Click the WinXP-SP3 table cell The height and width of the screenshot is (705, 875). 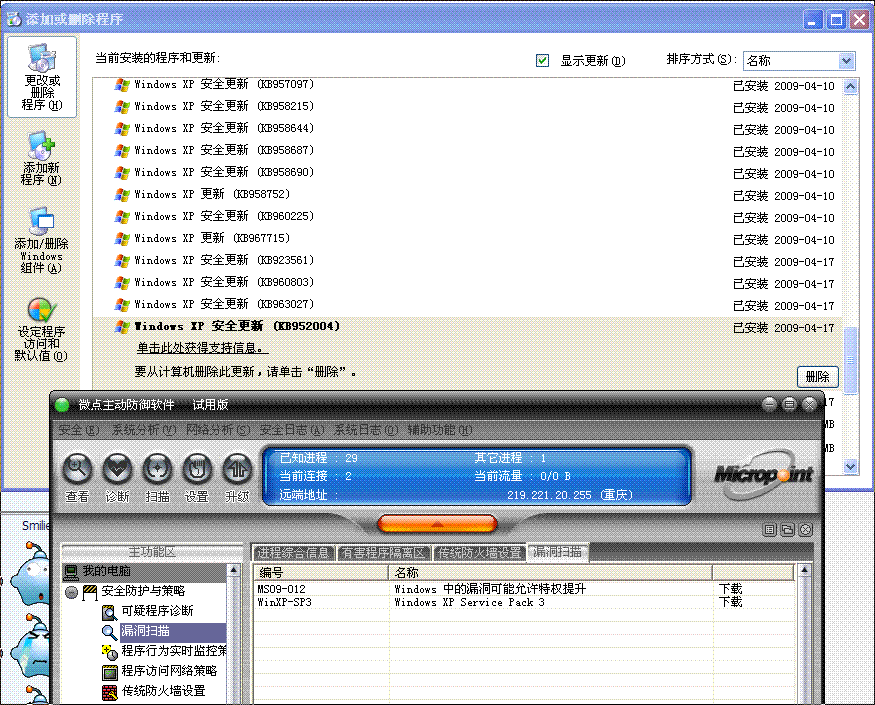pyautogui.click(x=285, y=602)
